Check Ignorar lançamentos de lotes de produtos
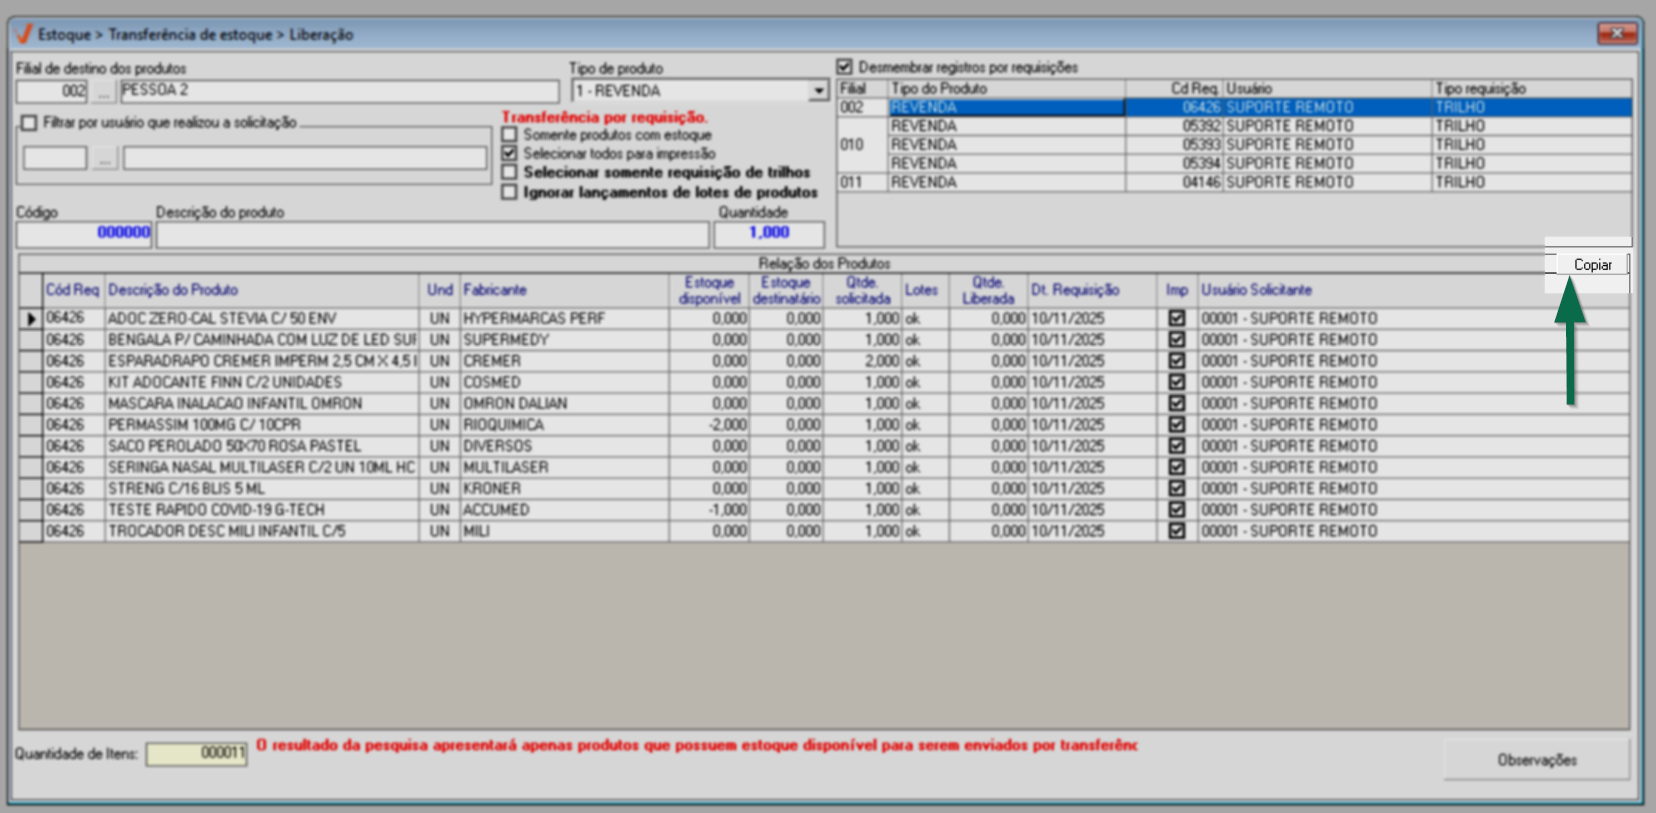 (510, 192)
